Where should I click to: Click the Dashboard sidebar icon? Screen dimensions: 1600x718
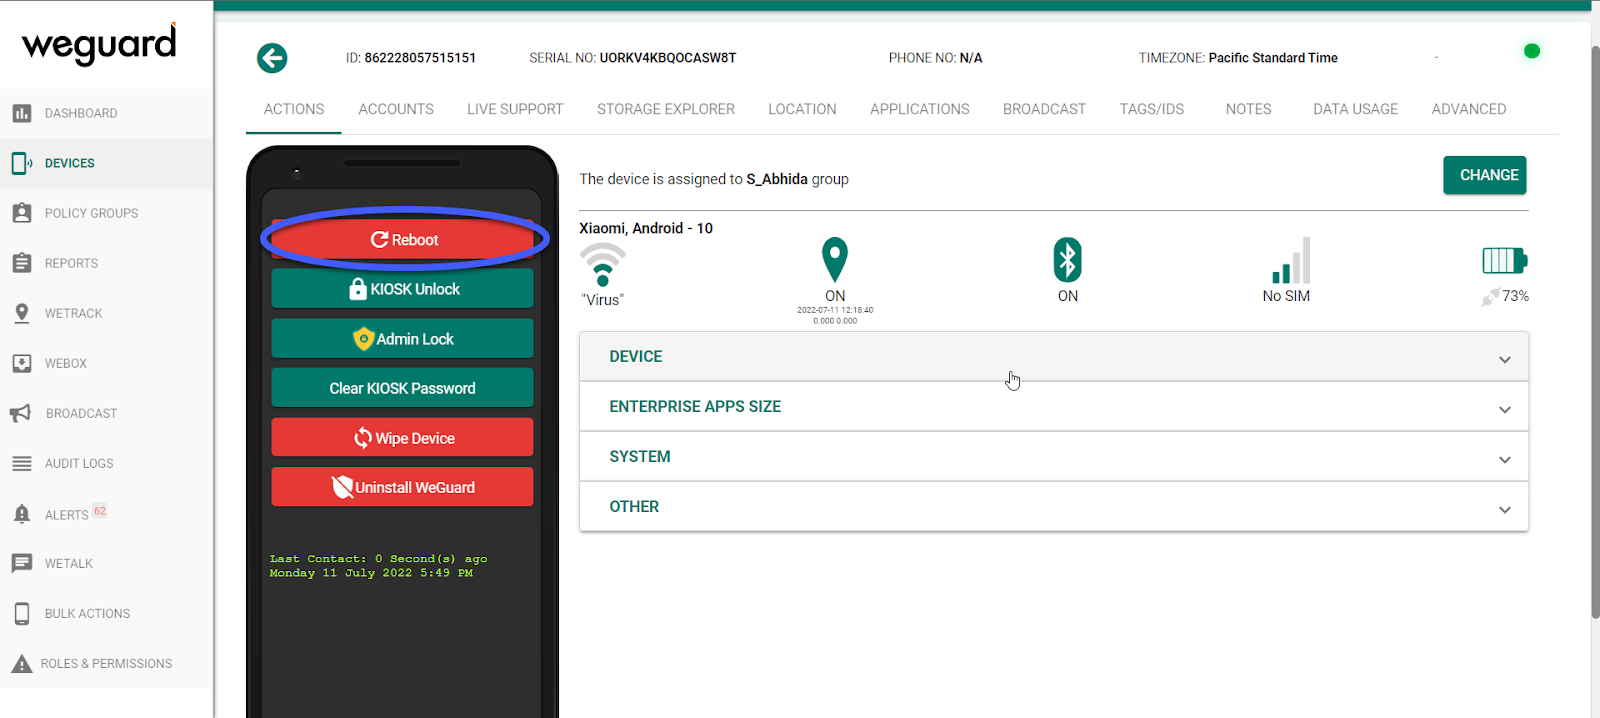pos(21,113)
